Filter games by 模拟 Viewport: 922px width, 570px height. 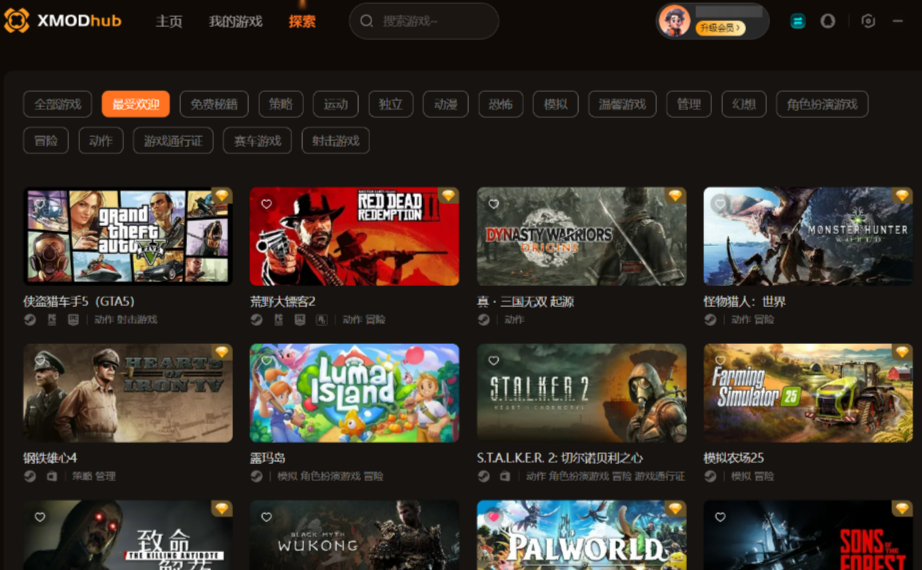point(556,104)
